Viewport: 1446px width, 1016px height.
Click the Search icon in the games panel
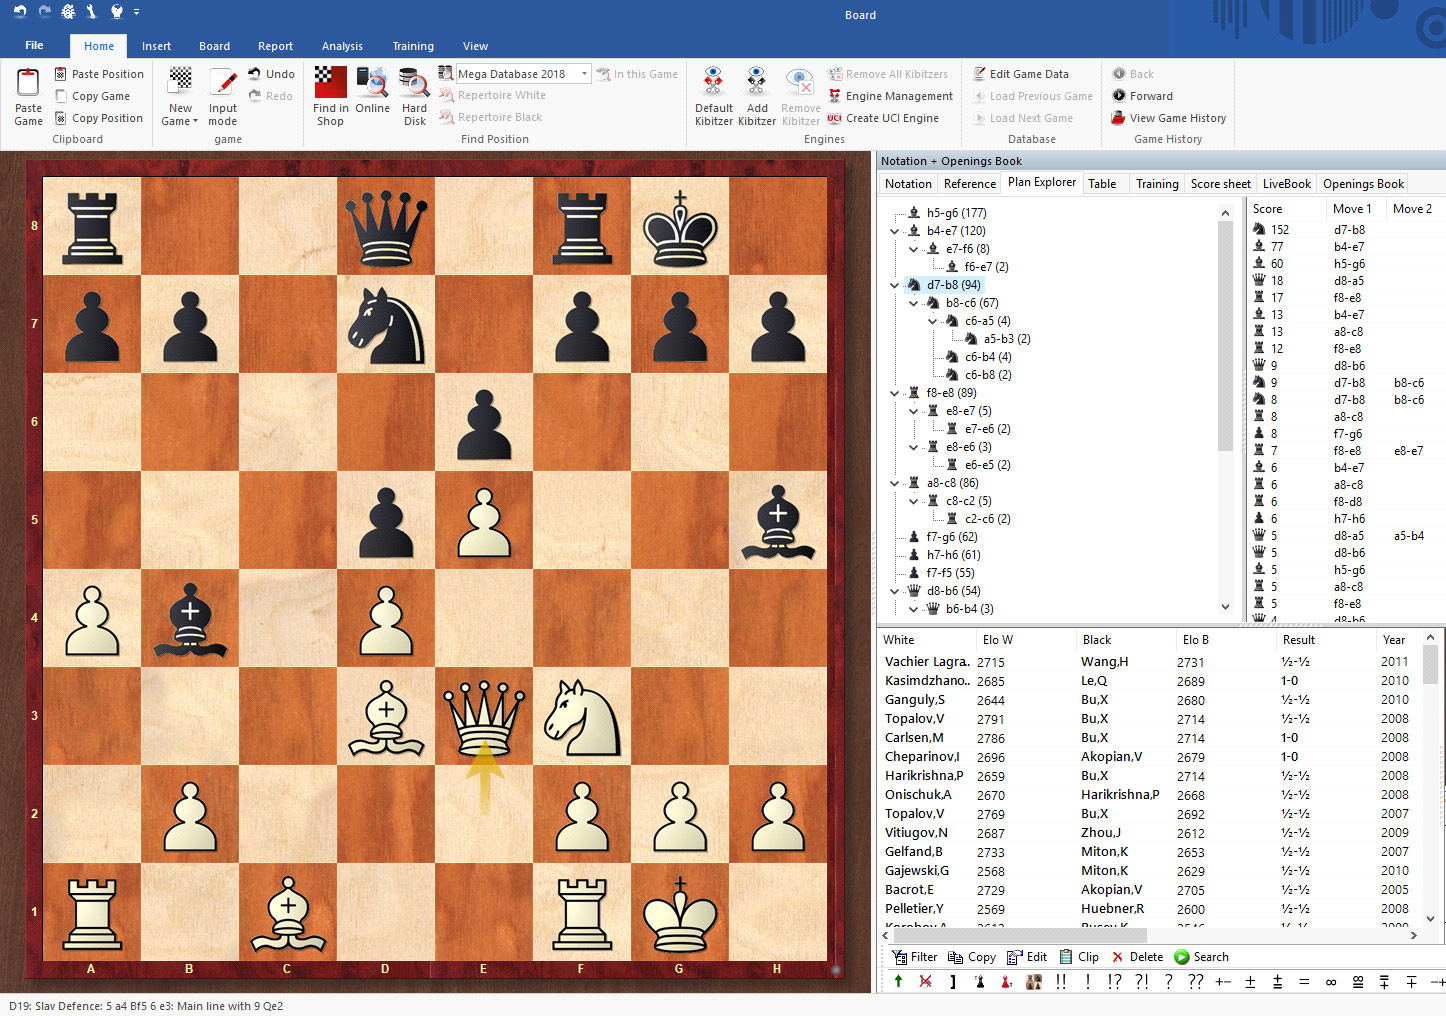pos(1182,956)
